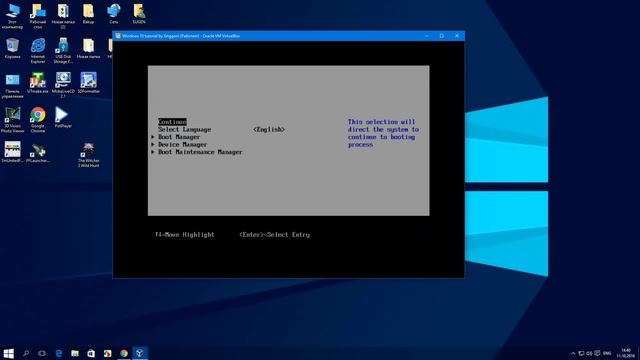The image size is (640, 360).
Task: Switch the ENG input language indicator
Action: pyautogui.click(x=607, y=353)
